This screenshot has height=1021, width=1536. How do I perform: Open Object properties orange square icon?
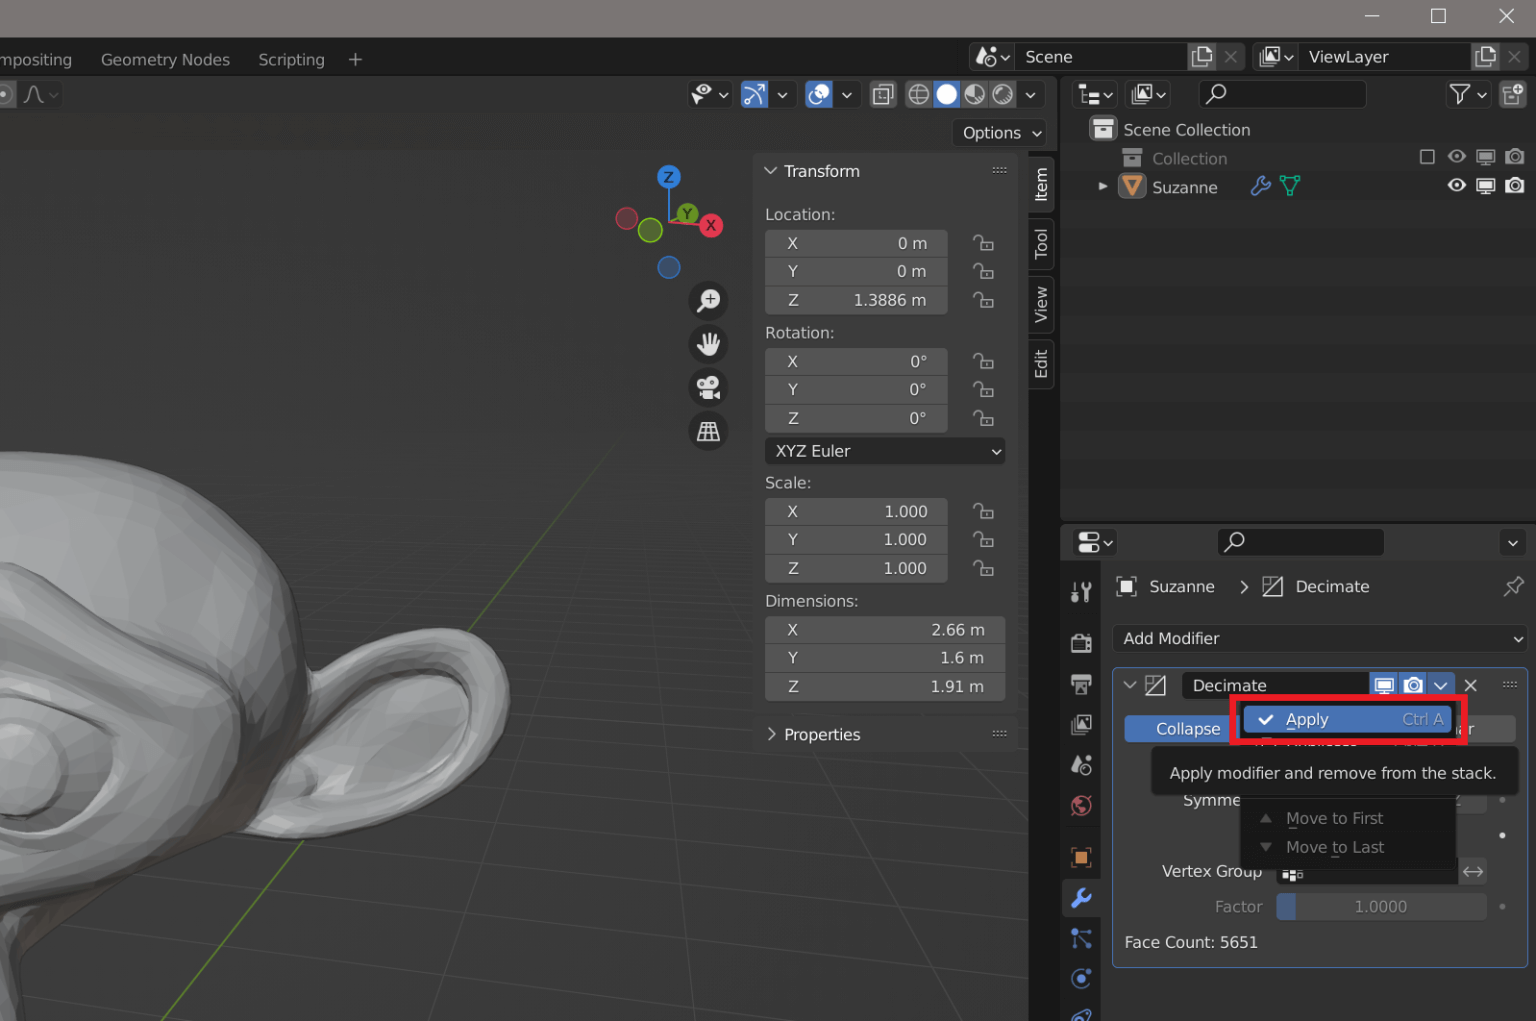1081,857
